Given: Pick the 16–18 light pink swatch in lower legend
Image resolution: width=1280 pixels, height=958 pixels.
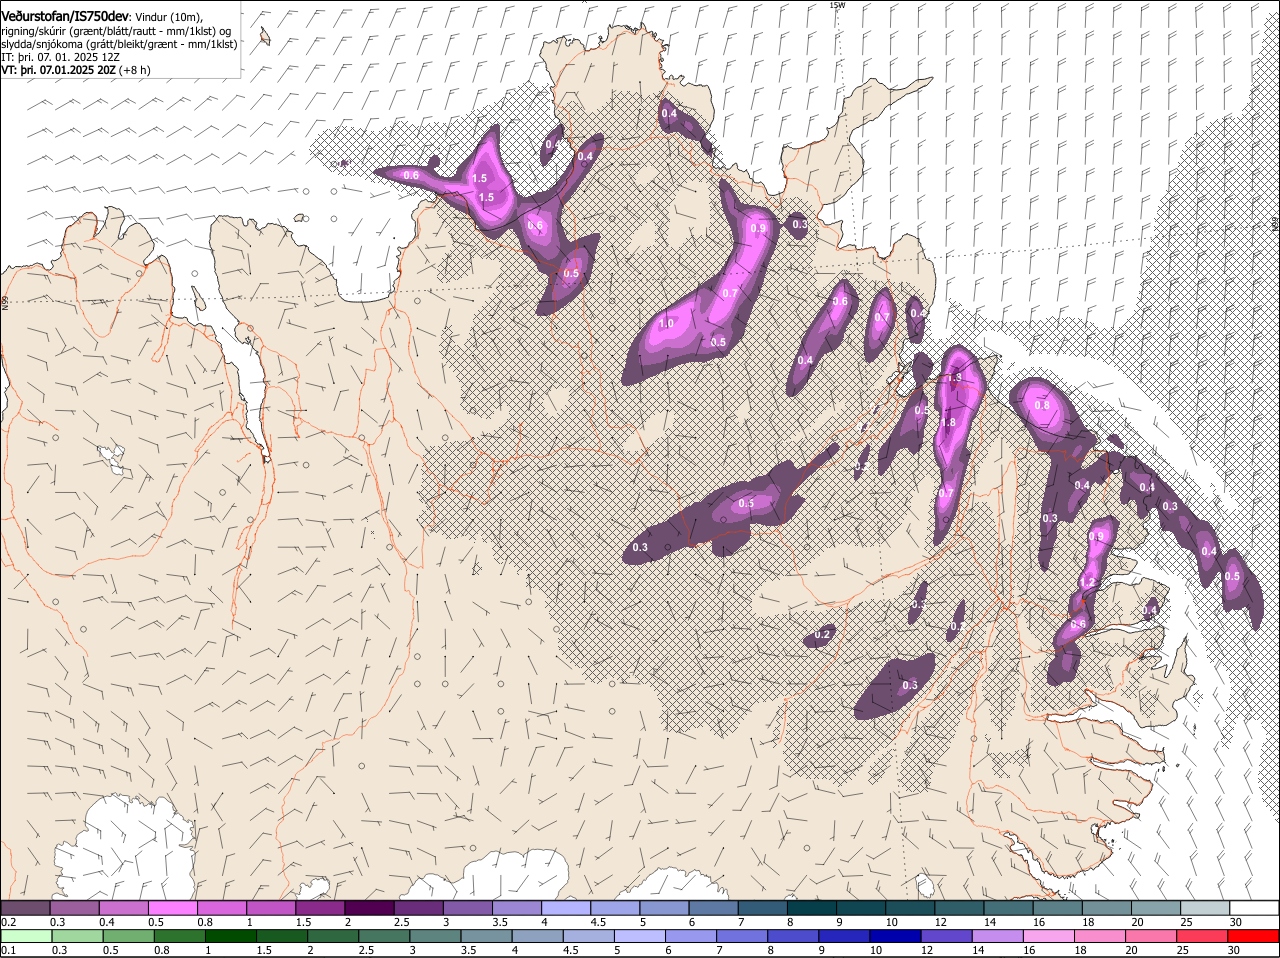Looking at the screenshot, I should tap(1047, 936).
